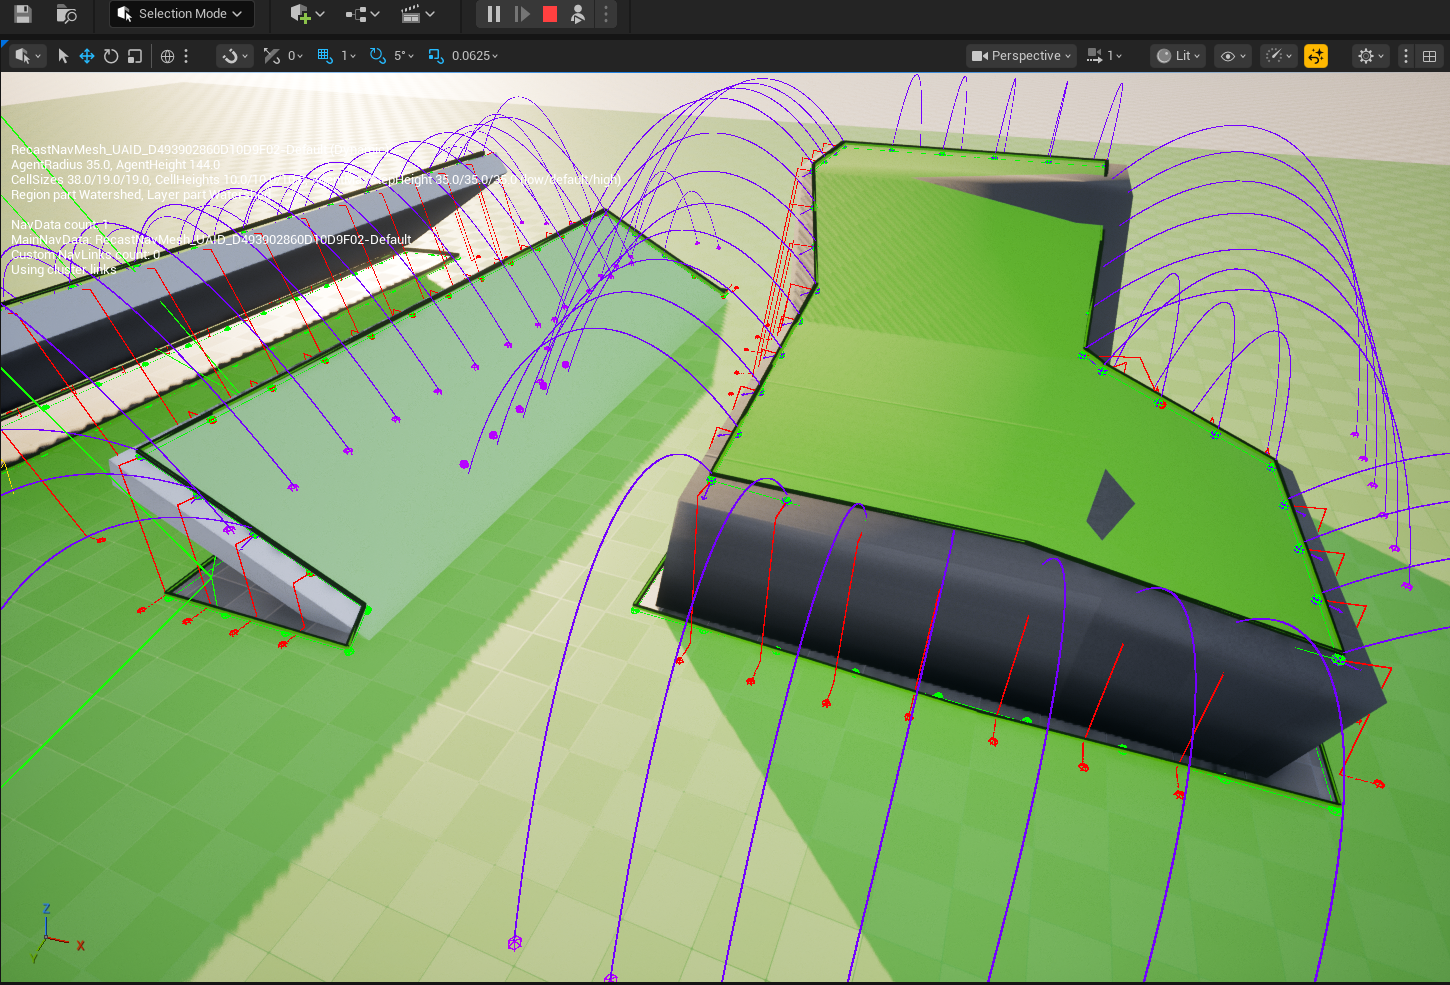The width and height of the screenshot is (1450, 985).
Task: Pause the running simulation
Action: click(494, 14)
